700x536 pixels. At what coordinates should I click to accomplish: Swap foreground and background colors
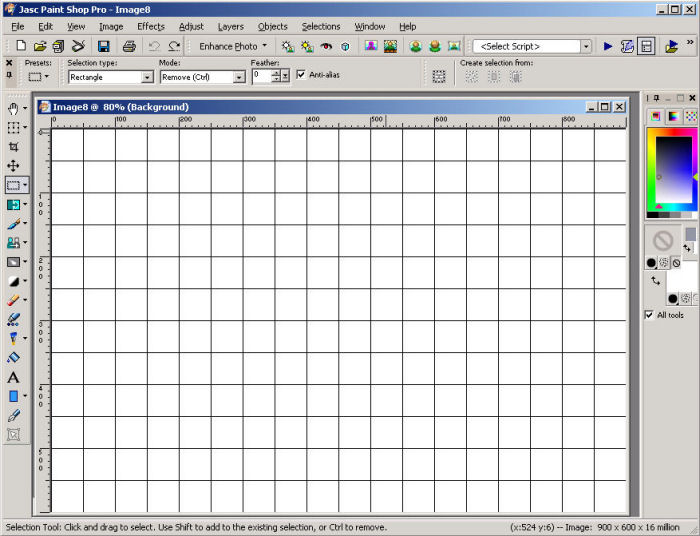click(687, 247)
